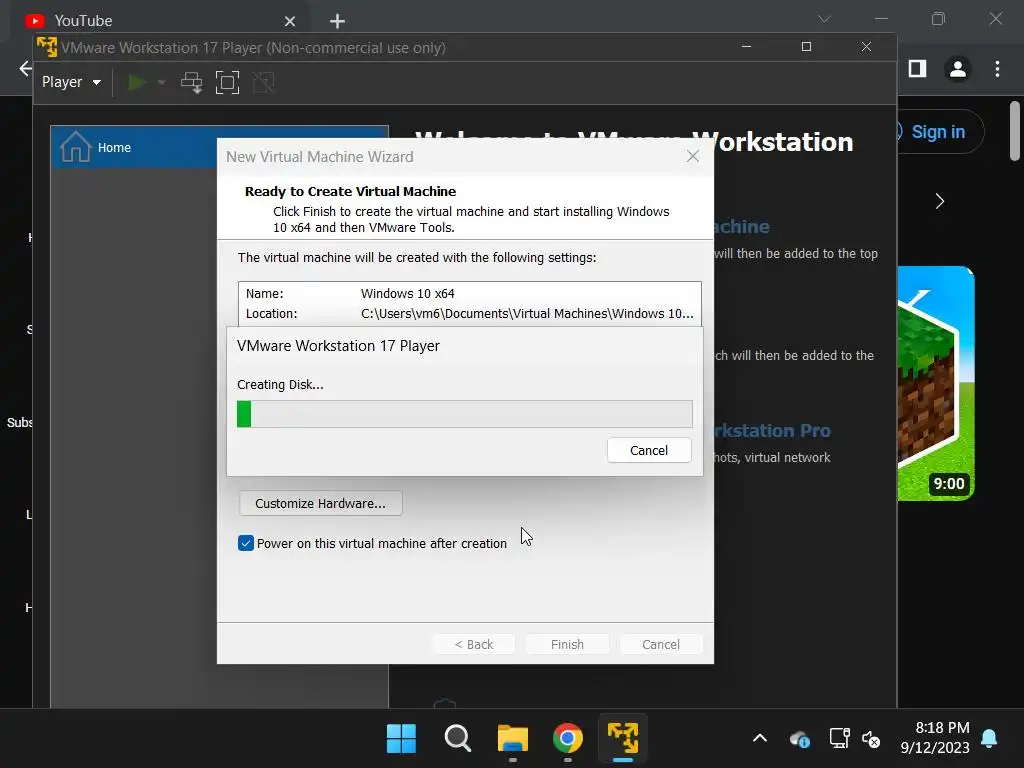Image resolution: width=1024 pixels, height=768 pixels.
Task: Open the Minecraft video thumbnail 9:00
Action: tap(936, 383)
